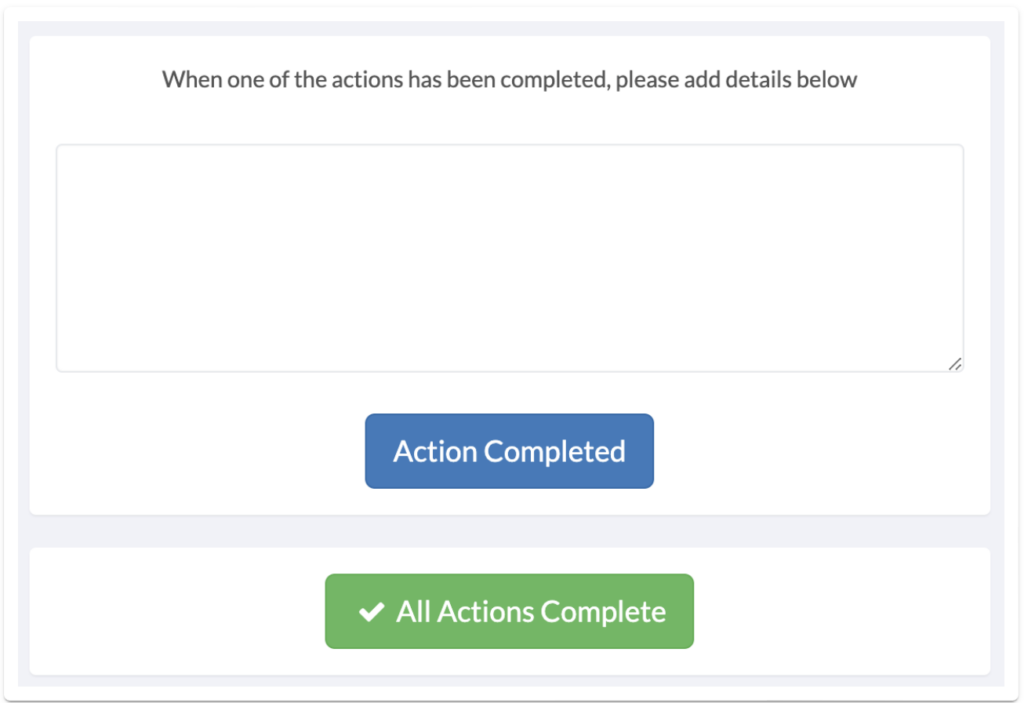Click the "please add details below" text
Viewport: 1024px width, 703px height.
click(x=736, y=80)
